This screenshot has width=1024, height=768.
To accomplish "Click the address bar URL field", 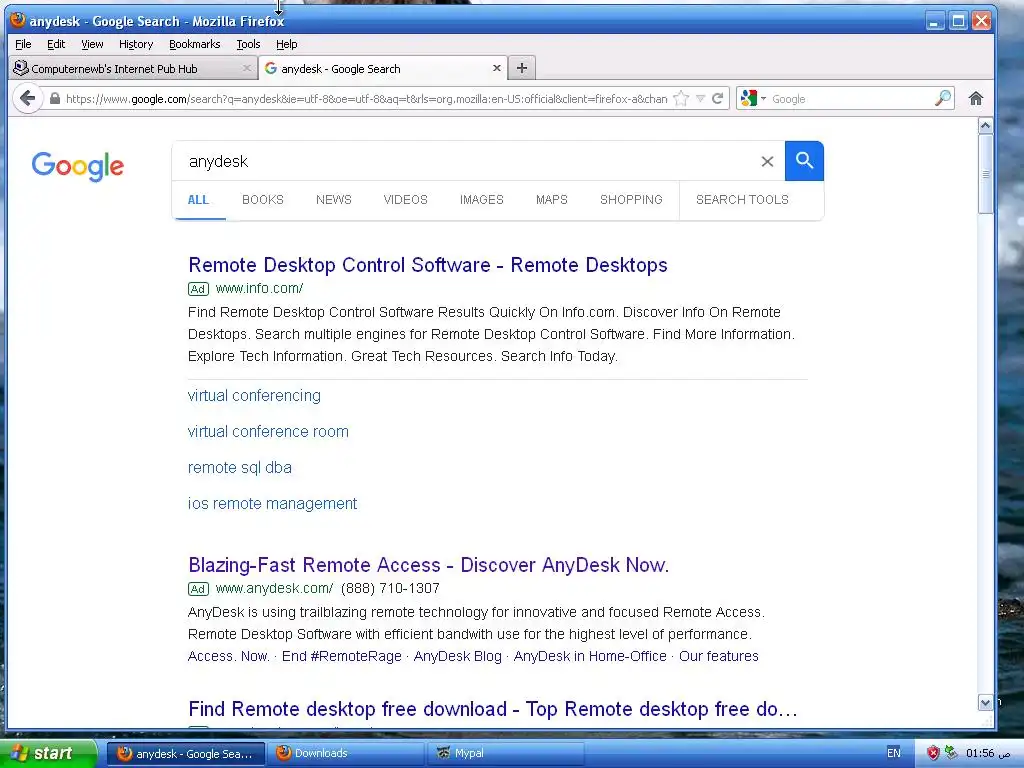I will point(366,99).
